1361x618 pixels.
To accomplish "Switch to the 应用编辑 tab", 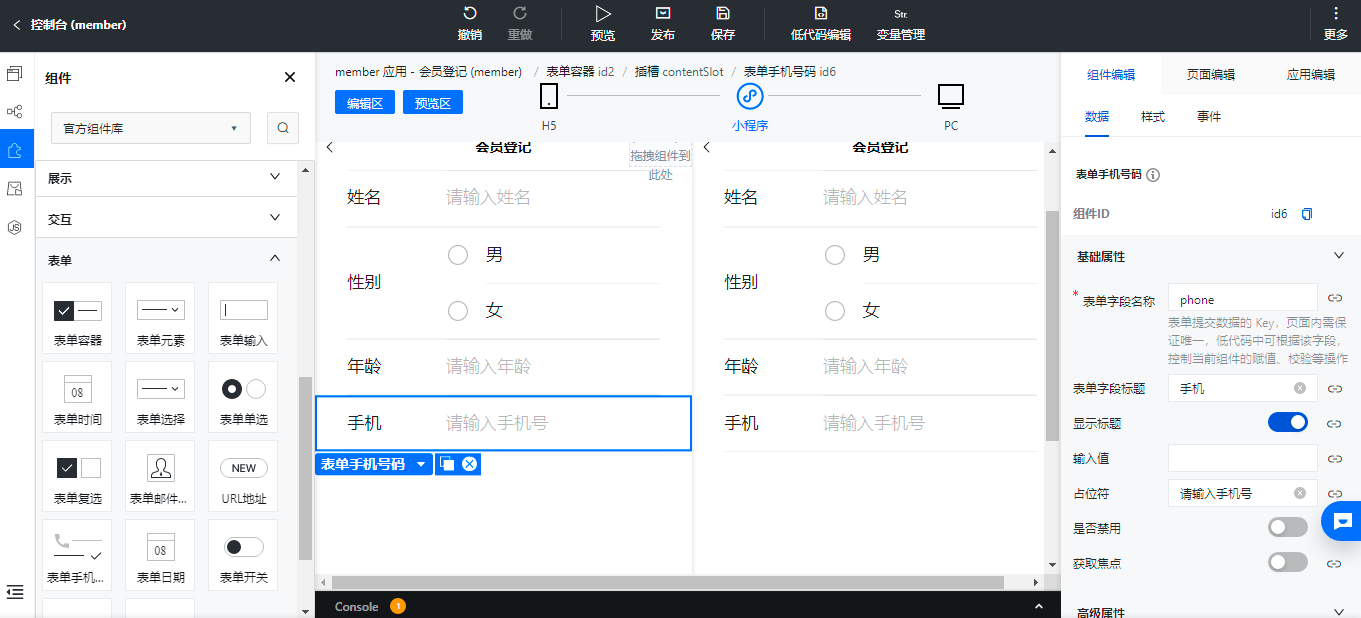I will click(1311, 75).
